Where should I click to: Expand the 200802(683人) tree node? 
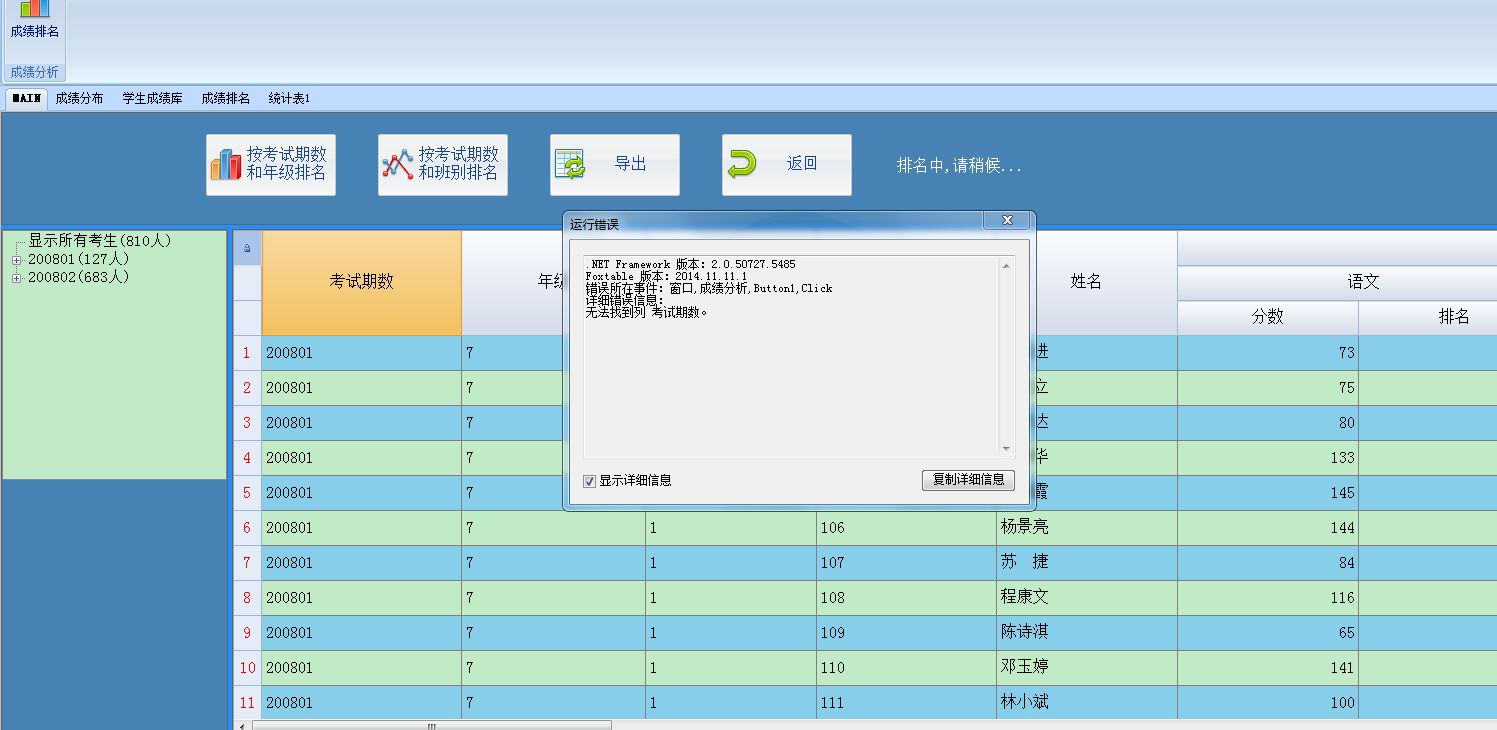16,278
